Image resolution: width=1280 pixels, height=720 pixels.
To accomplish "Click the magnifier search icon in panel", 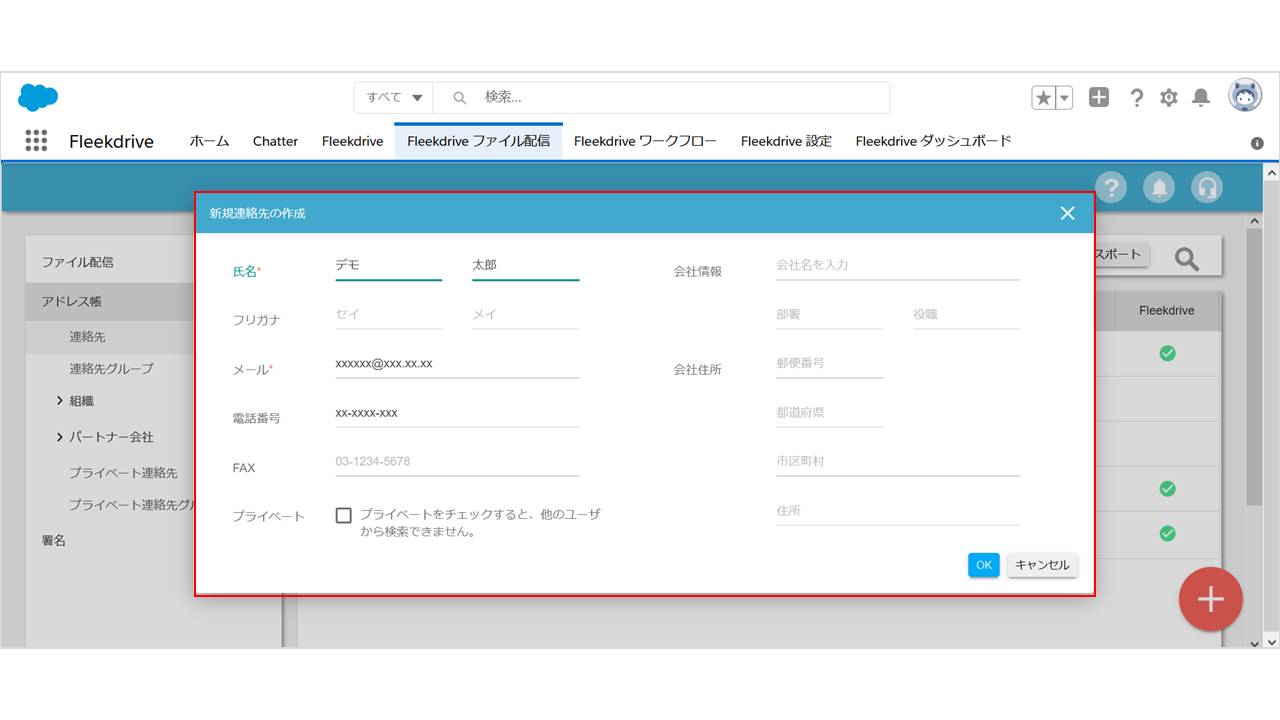I will [x=1187, y=259].
